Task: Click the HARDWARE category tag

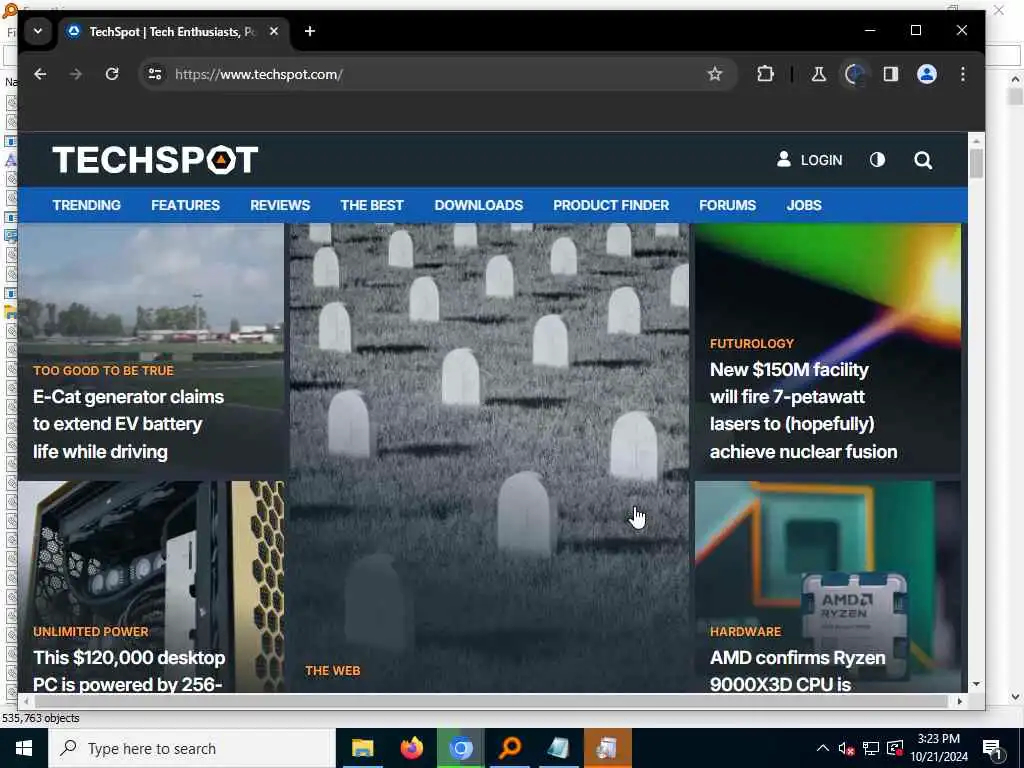Action: tap(745, 632)
